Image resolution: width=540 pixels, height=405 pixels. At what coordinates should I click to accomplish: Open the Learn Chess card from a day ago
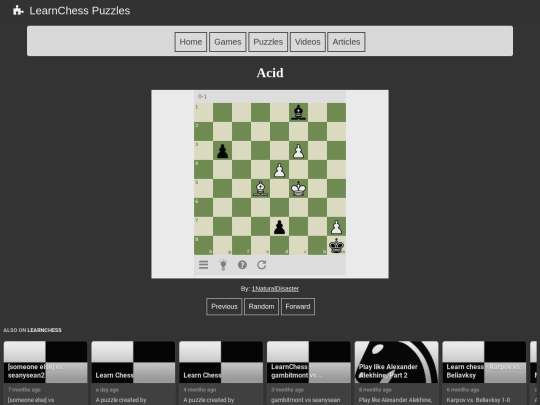tap(133, 373)
